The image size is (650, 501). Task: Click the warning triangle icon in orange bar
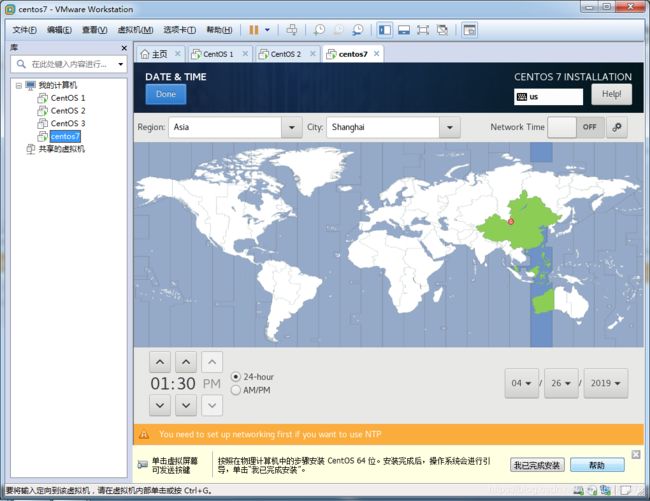[x=144, y=434]
